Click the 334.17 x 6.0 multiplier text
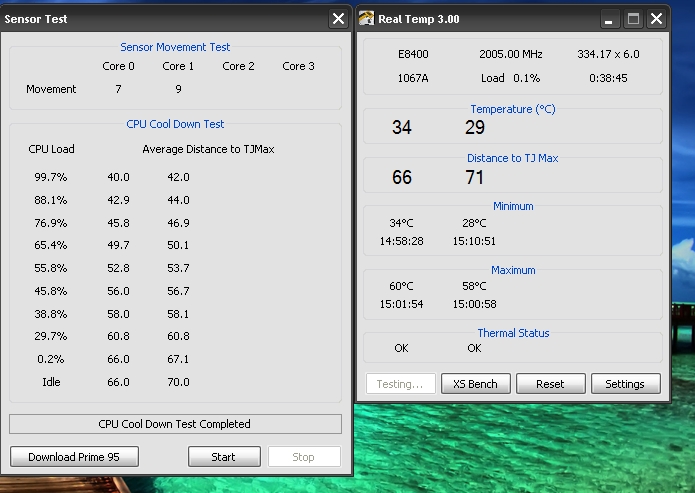This screenshot has width=695, height=493. point(608,54)
